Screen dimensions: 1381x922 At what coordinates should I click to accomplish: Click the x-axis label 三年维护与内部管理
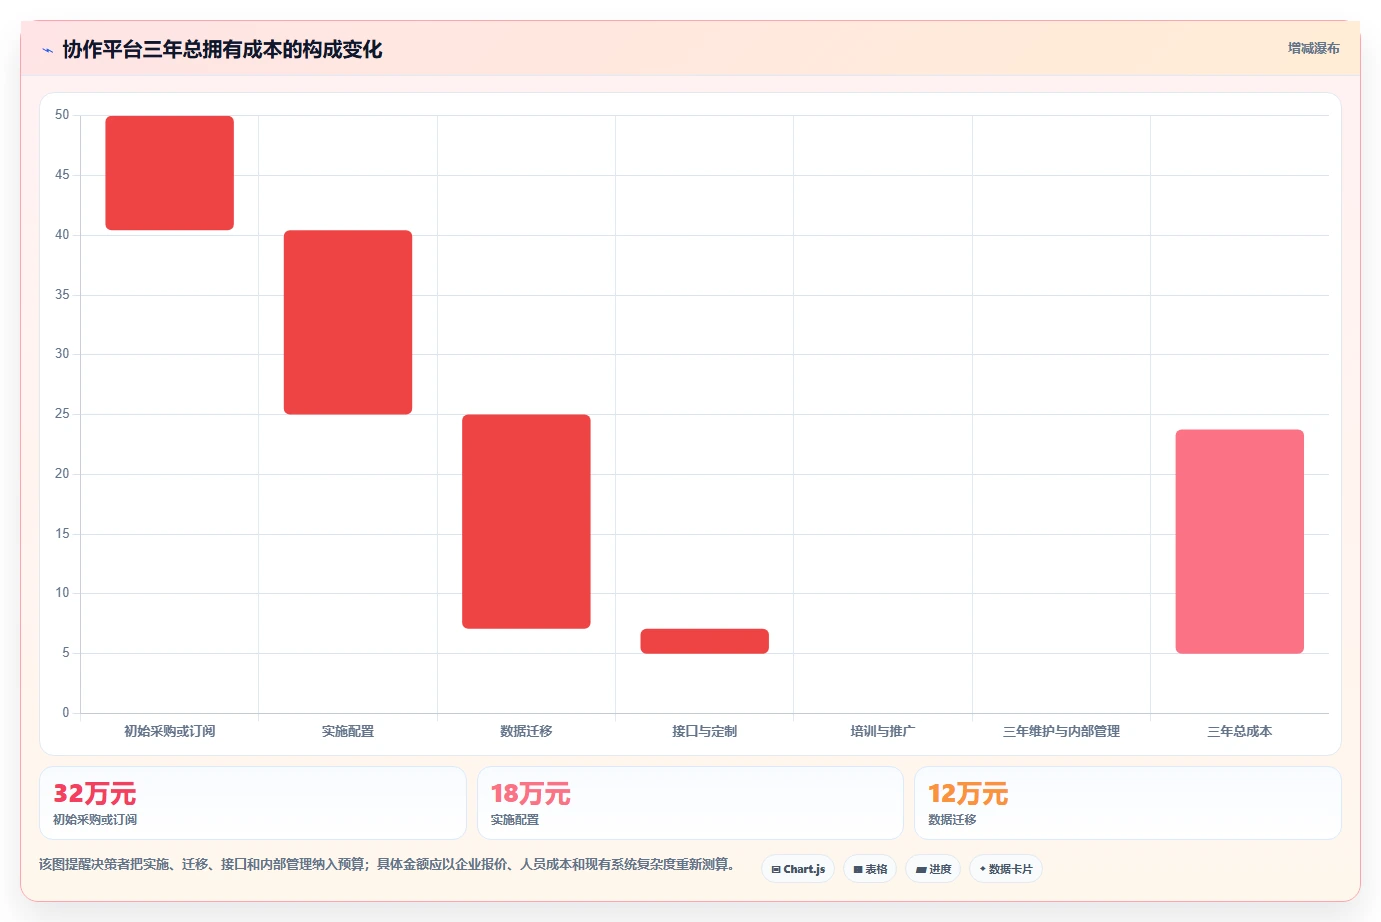(x=1061, y=731)
